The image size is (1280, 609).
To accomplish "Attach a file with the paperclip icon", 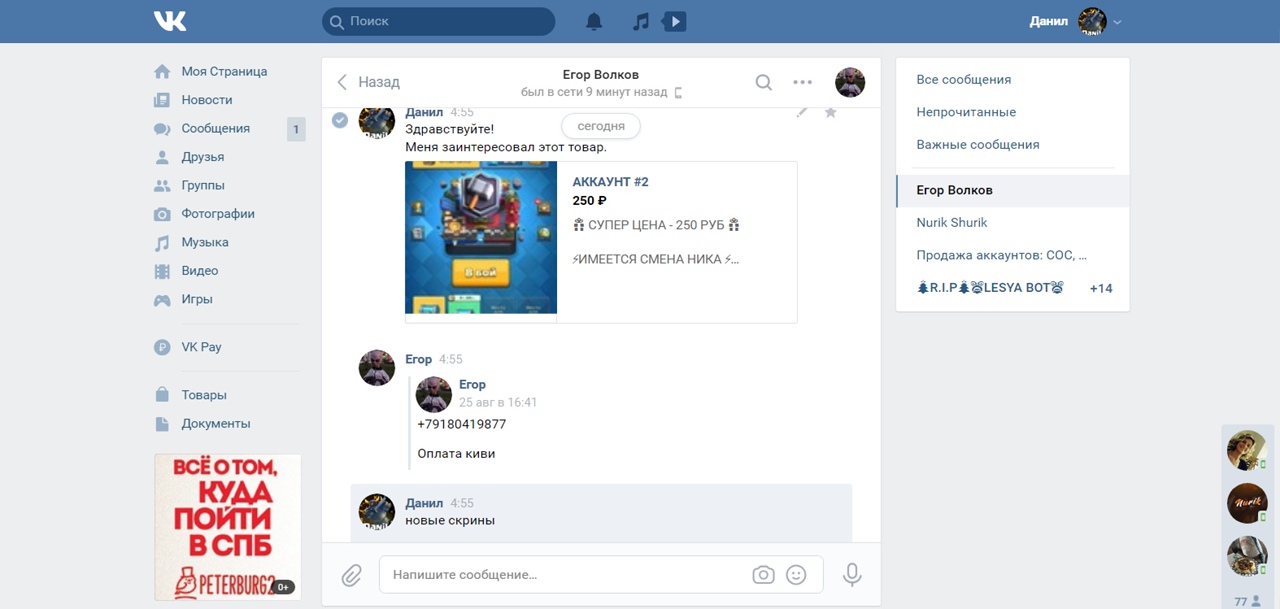I will [351, 575].
